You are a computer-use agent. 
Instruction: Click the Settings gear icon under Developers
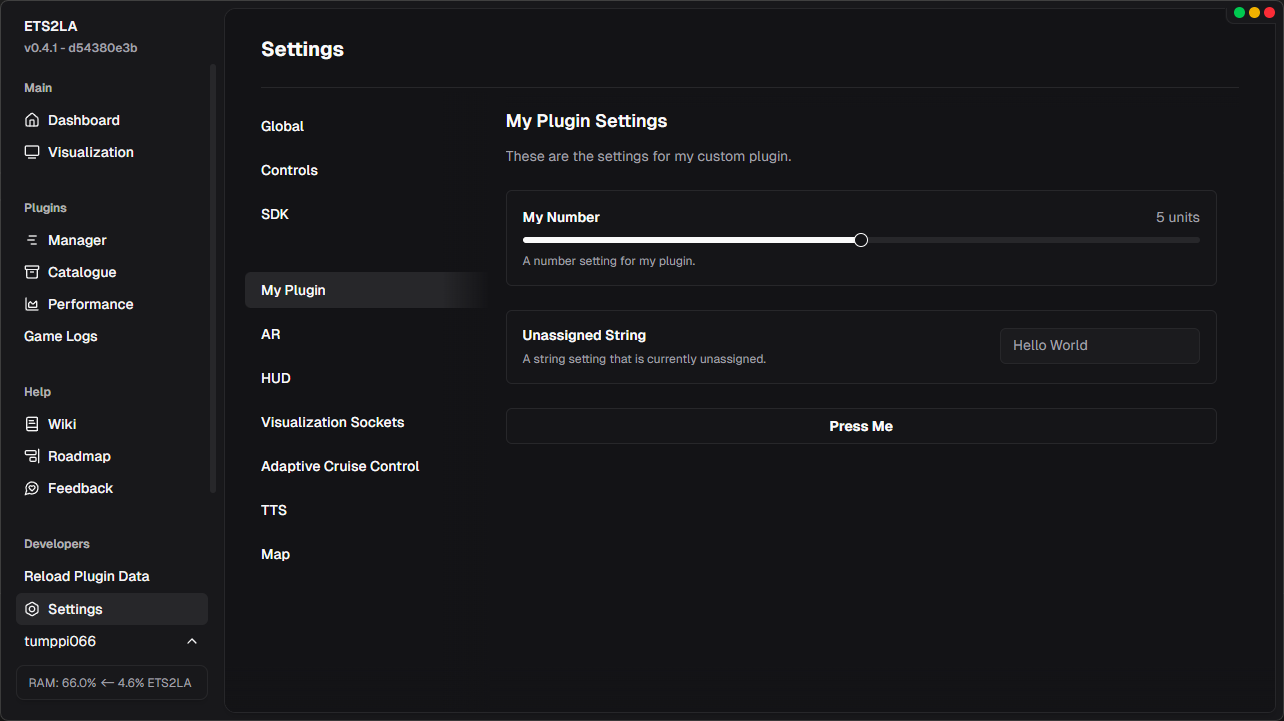pyautogui.click(x=33, y=608)
